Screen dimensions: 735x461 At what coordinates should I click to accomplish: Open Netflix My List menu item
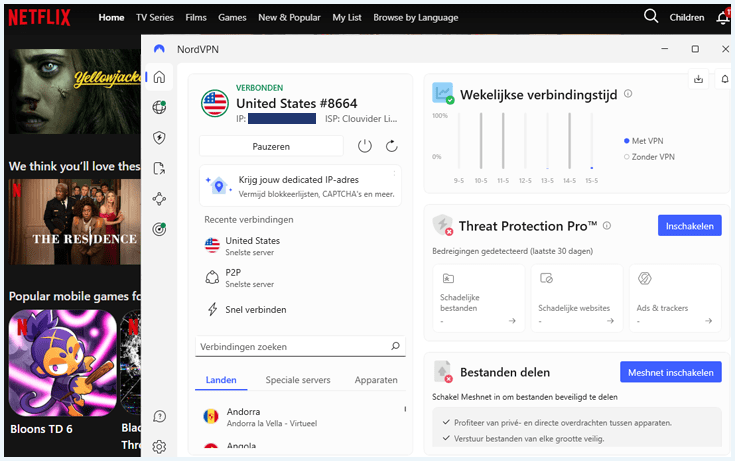(x=347, y=17)
